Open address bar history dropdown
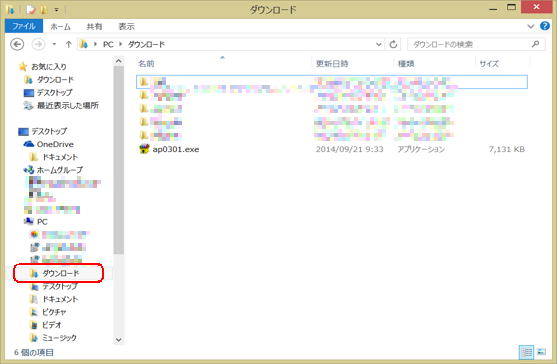 click(379, 44)
